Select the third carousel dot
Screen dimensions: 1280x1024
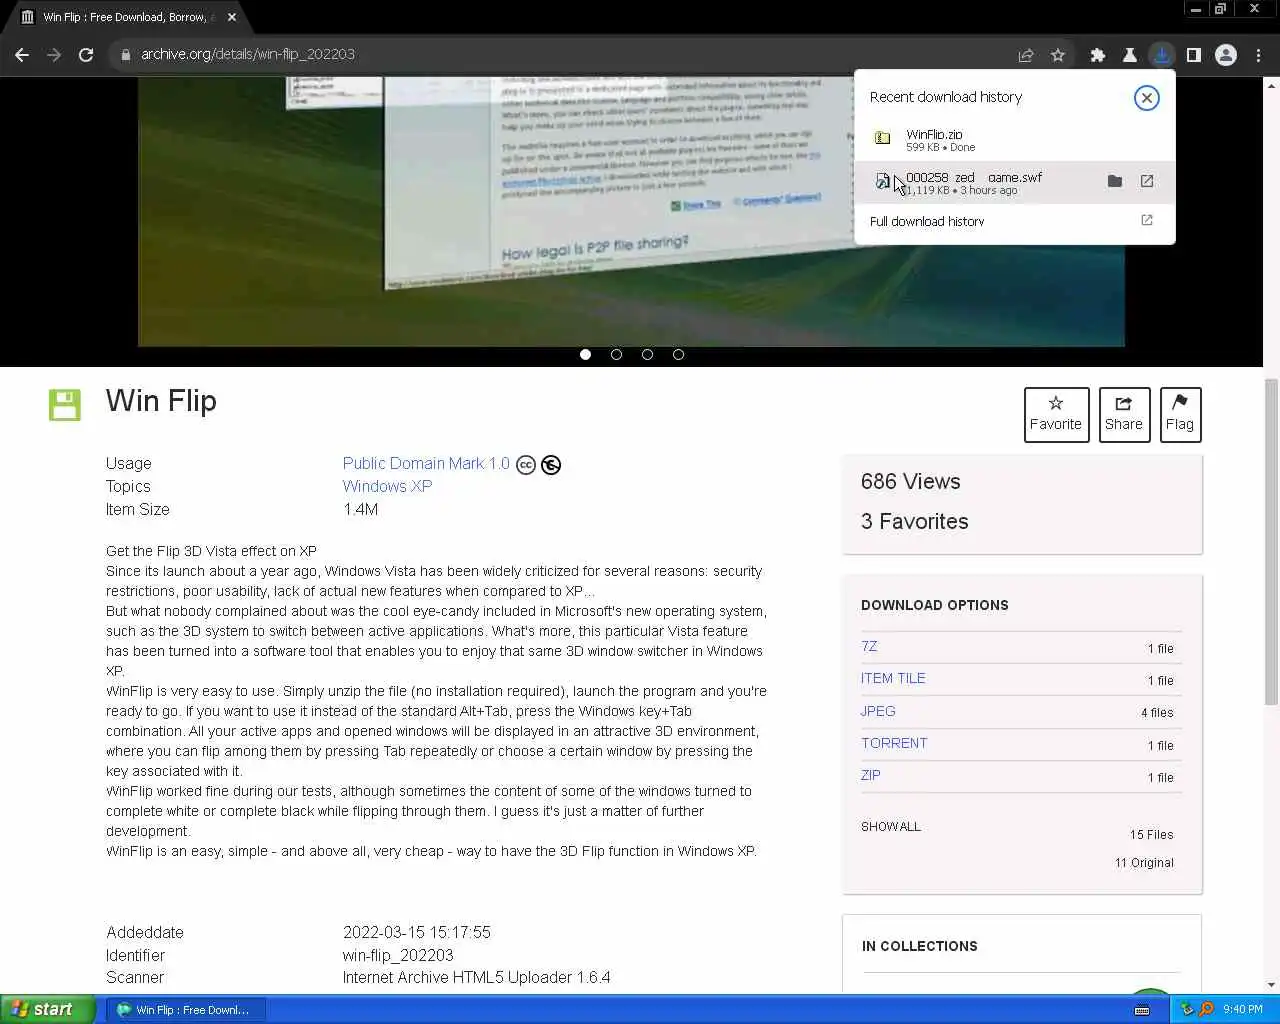[x=648, y=354]
